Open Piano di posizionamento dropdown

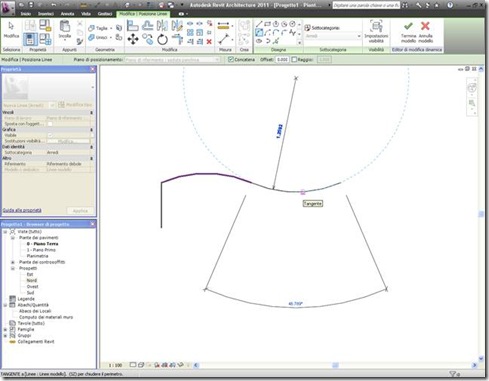(172, 60)
